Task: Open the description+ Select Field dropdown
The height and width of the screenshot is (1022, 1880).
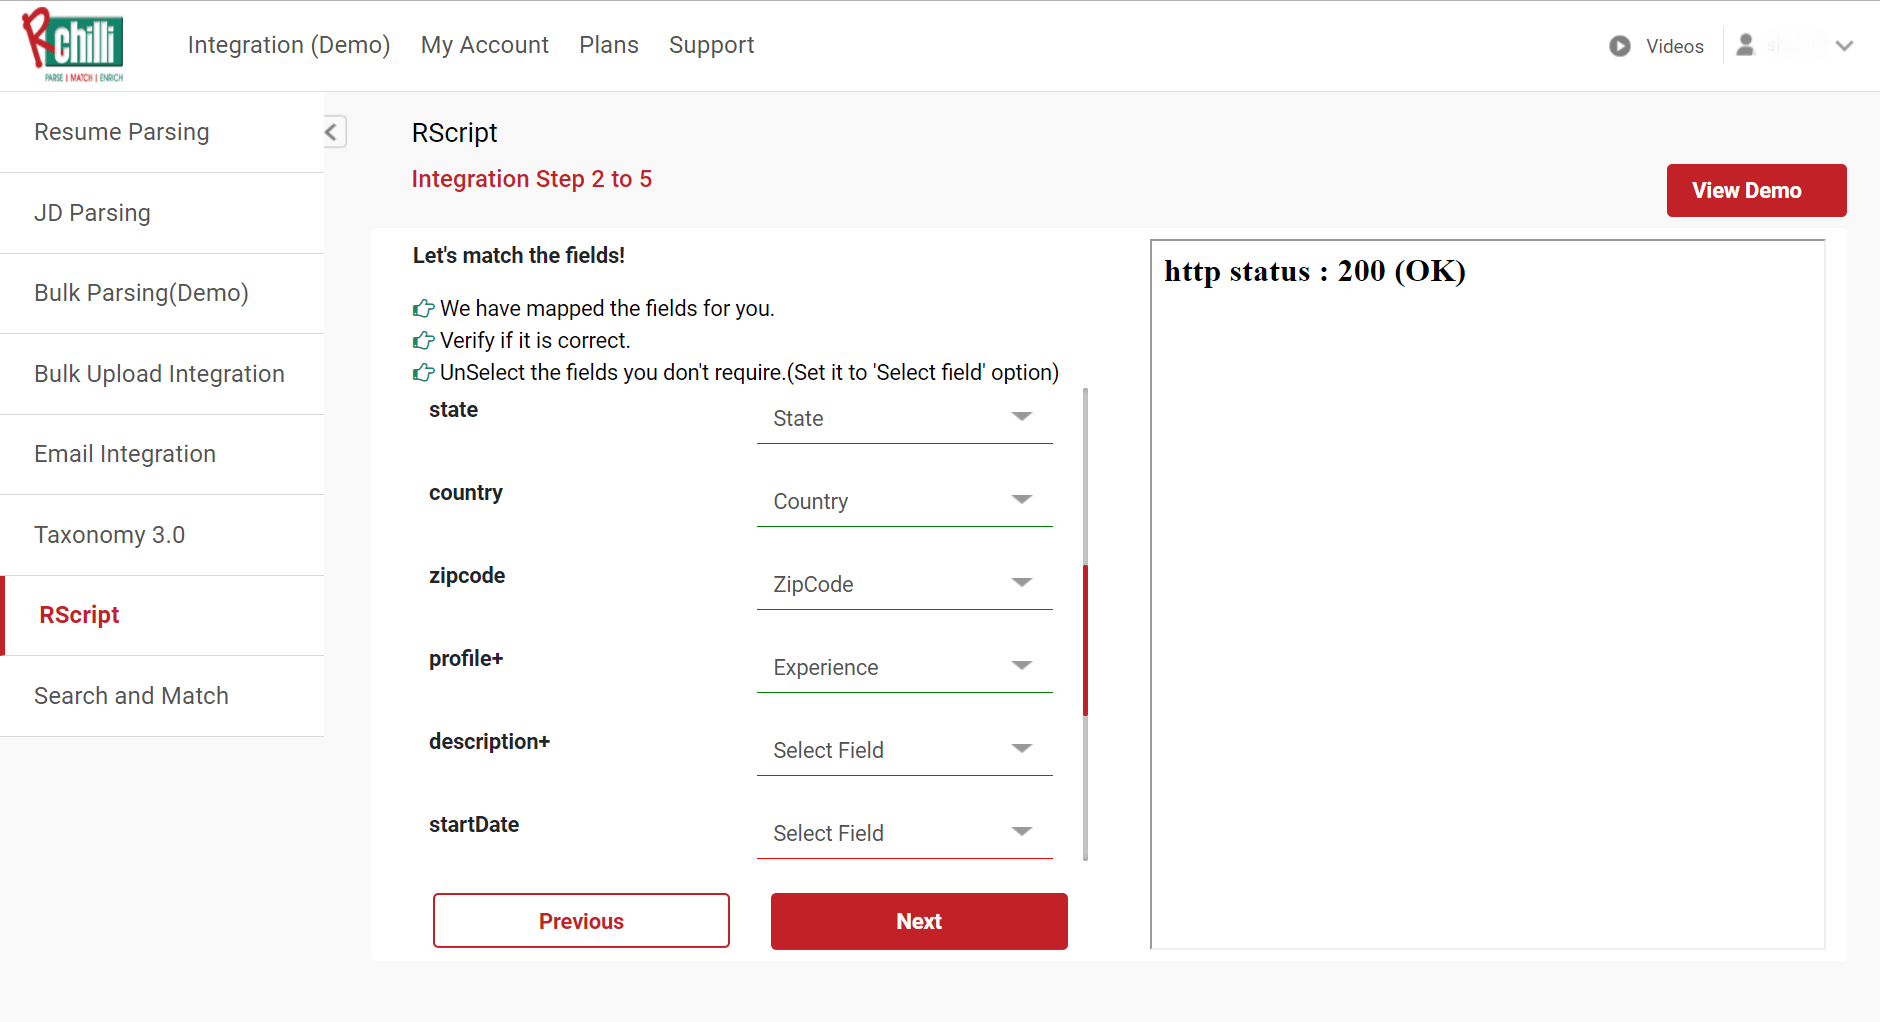Action: pyautogui.click(x=905, y=750)
